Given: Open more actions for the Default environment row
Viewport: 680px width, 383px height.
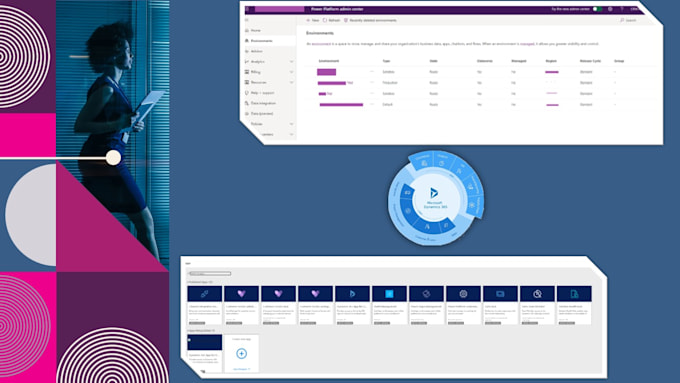Looking at the screenshot, I should tap(372, 104).
